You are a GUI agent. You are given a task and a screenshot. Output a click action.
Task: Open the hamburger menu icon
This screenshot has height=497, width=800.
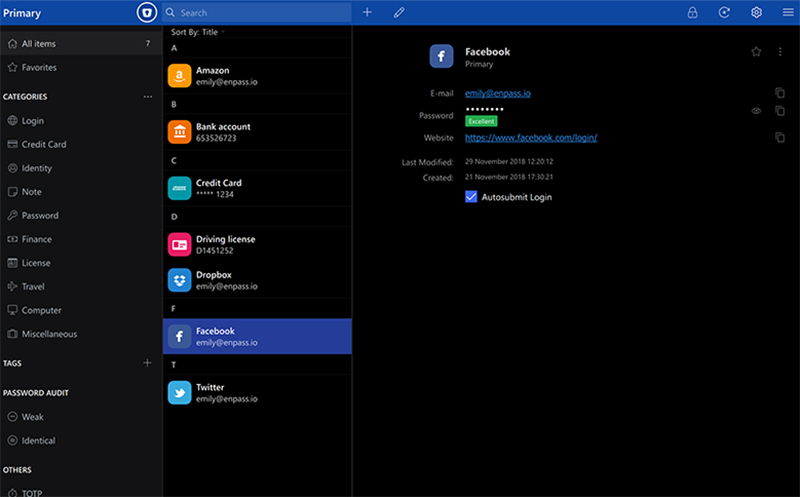click(x=788, y=12)
